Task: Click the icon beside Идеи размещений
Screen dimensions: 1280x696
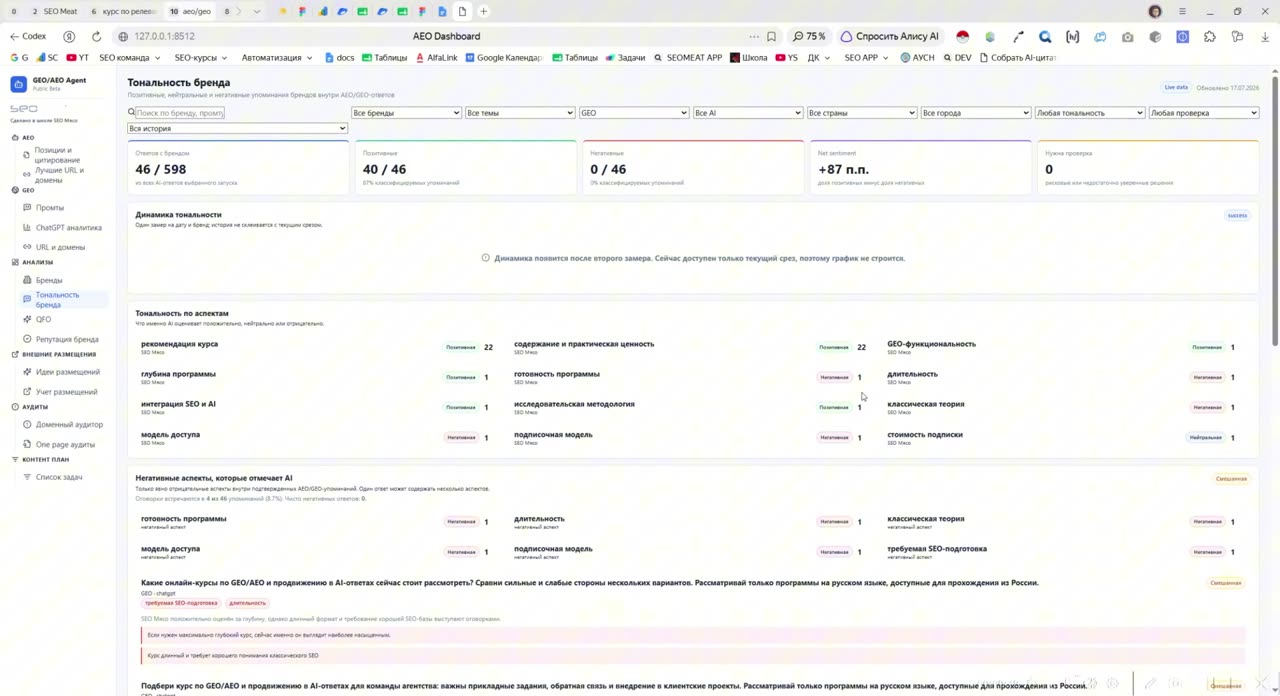Action: tap(27, 372)
